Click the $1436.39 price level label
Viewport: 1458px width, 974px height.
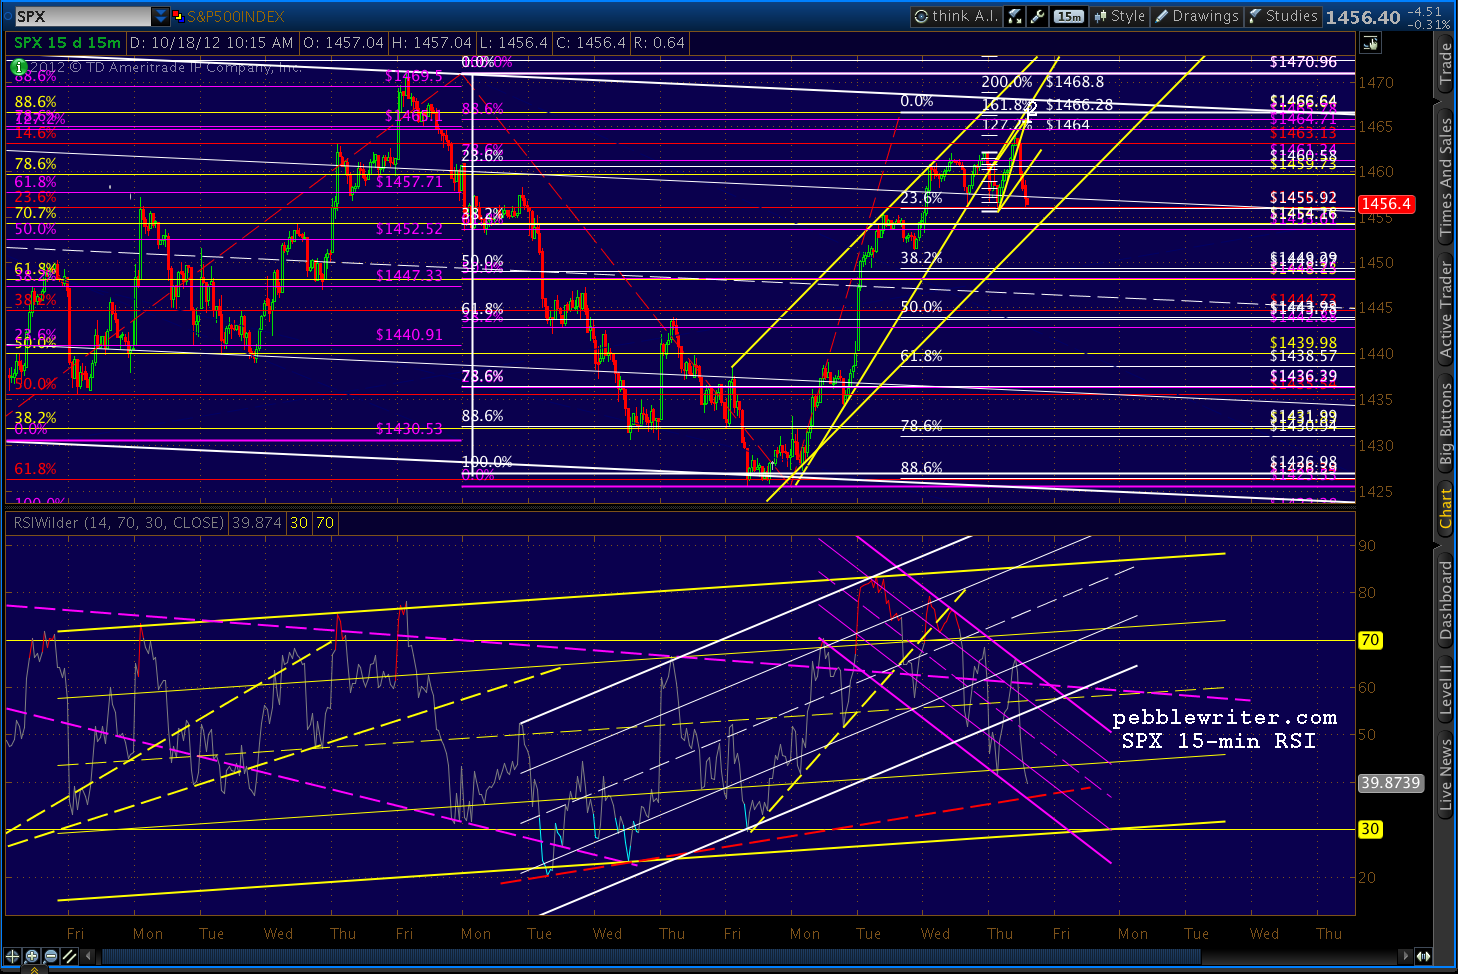1303,376
